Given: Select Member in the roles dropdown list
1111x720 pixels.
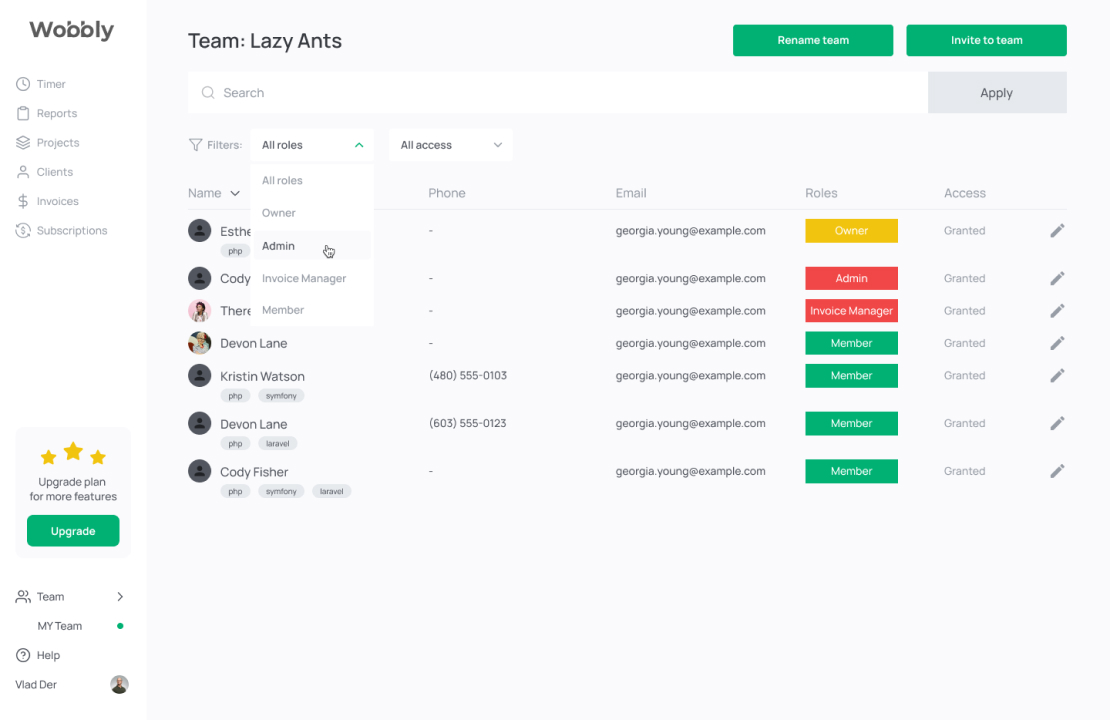Looking at the screenshot, I should click(312, 310).
